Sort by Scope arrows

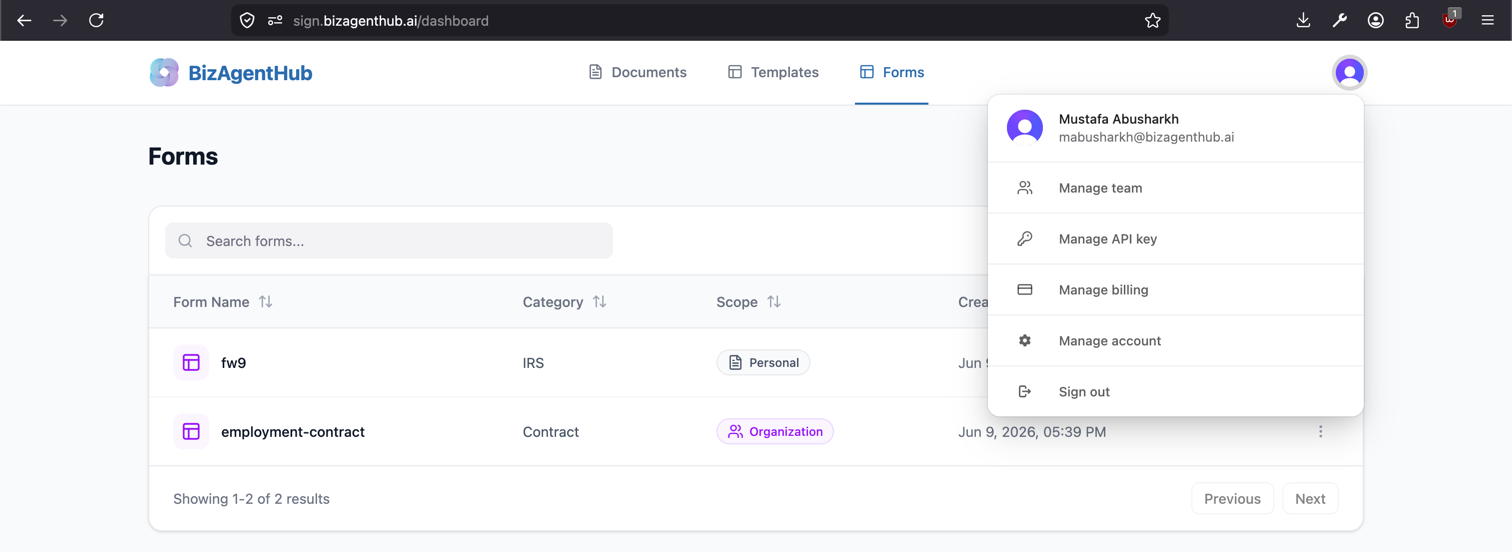774,302
